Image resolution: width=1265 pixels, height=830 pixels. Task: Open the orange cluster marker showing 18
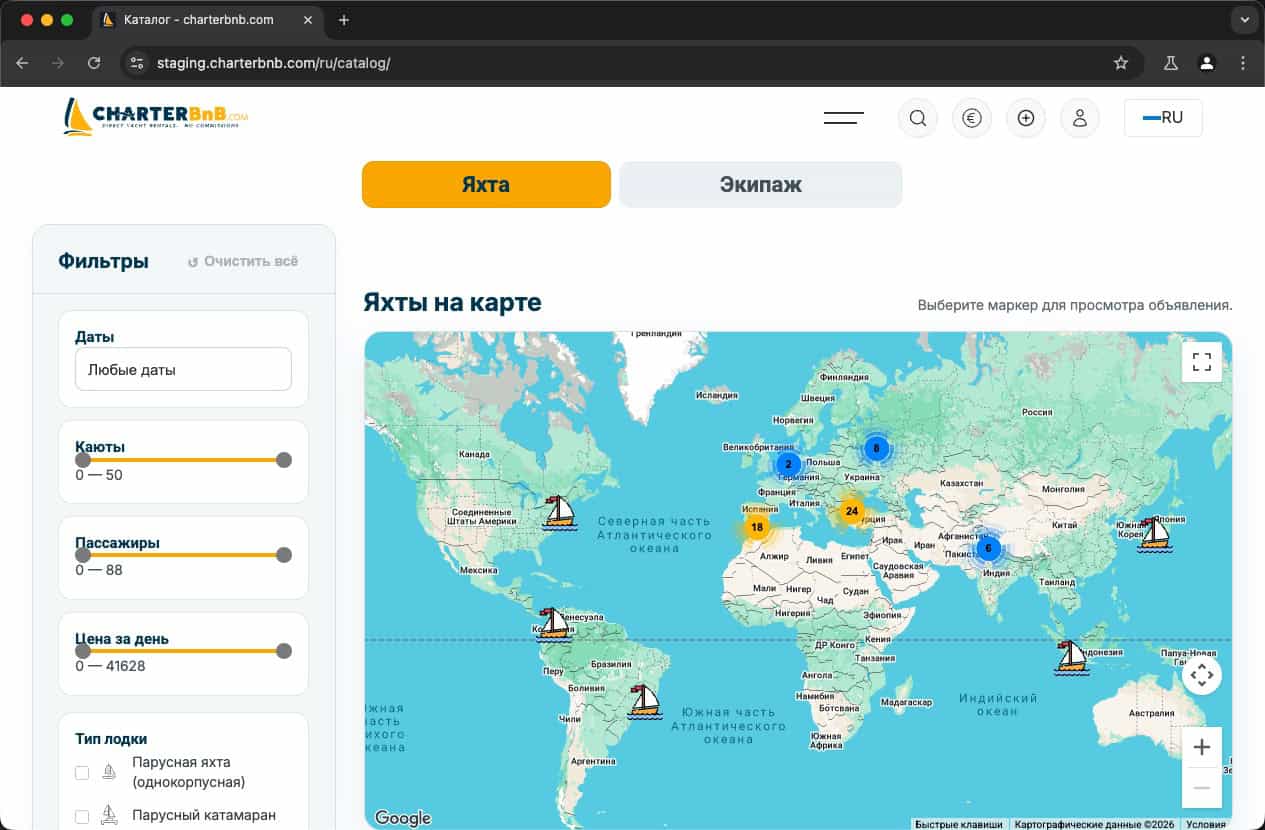(x=757, y=527)
